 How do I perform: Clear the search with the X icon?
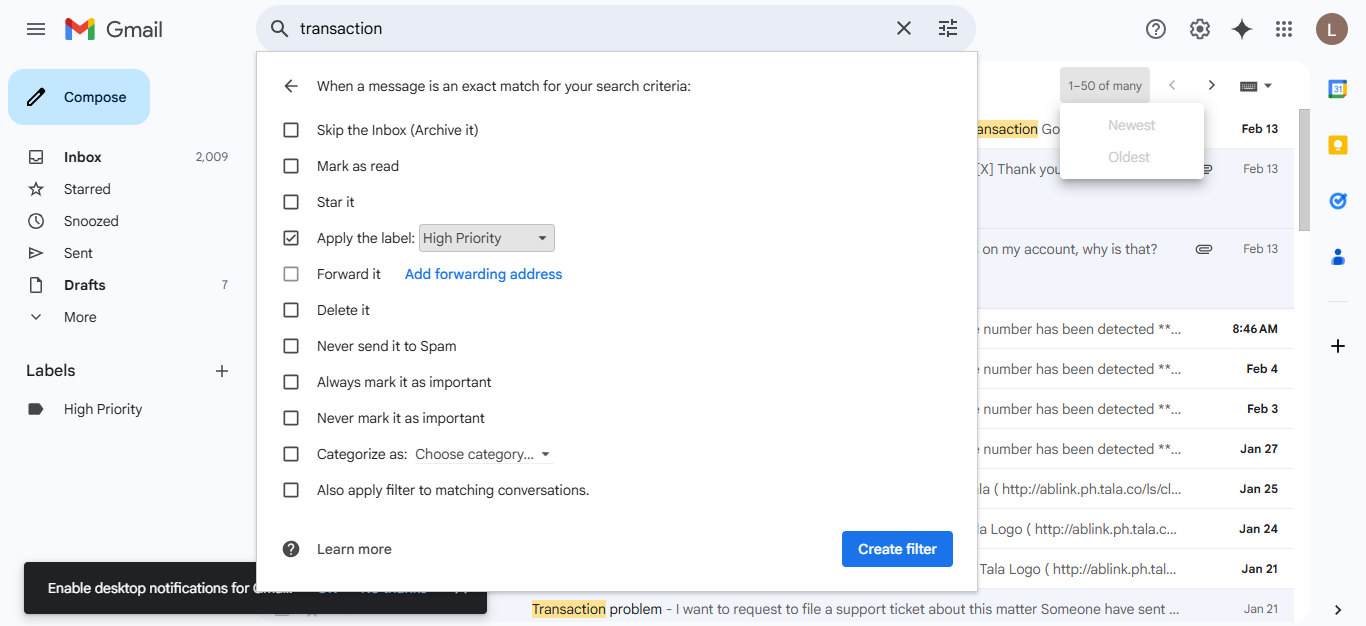click(904, 29)
